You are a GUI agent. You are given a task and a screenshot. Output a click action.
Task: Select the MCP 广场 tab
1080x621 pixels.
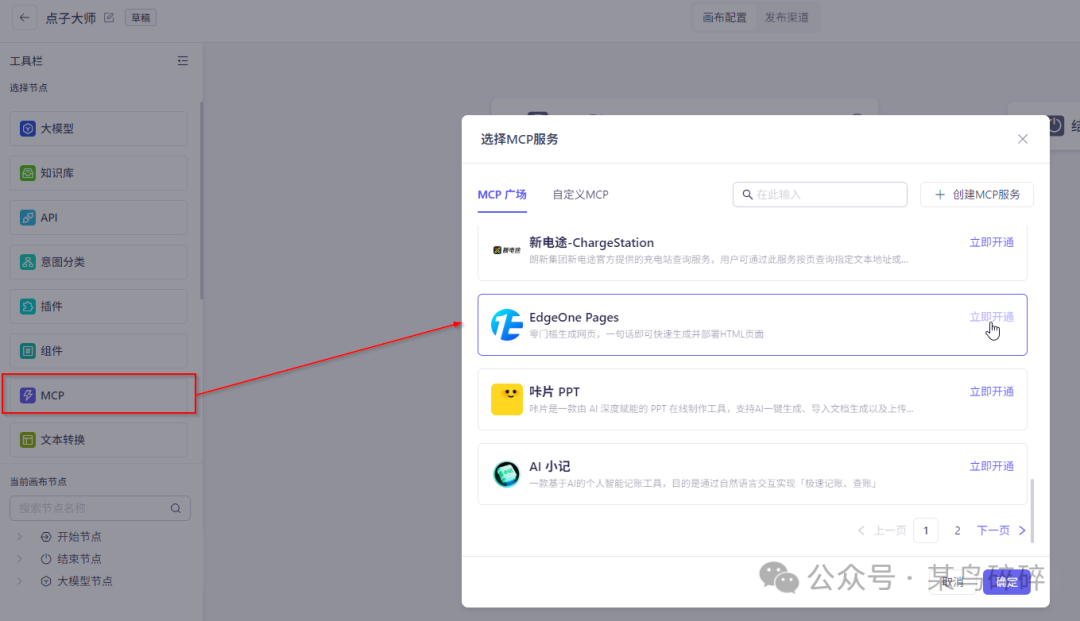coord(503,194)
